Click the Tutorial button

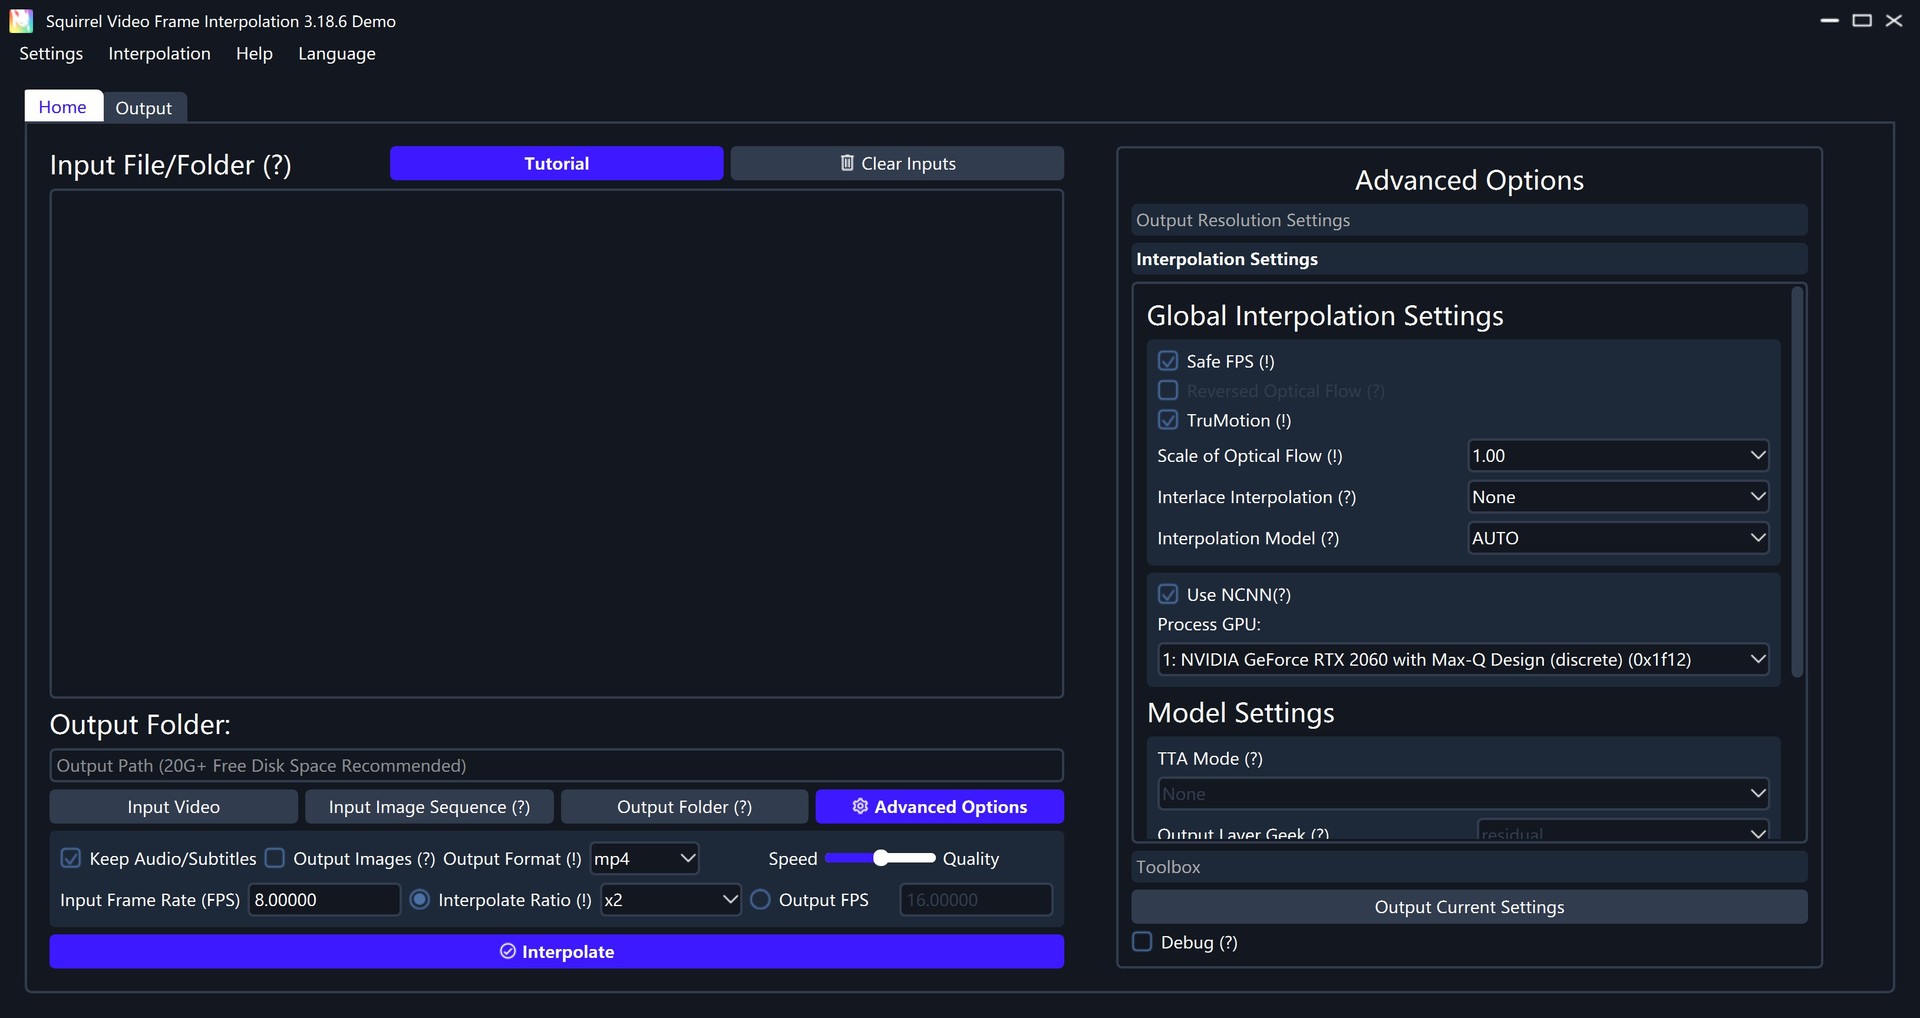[556, 164]
